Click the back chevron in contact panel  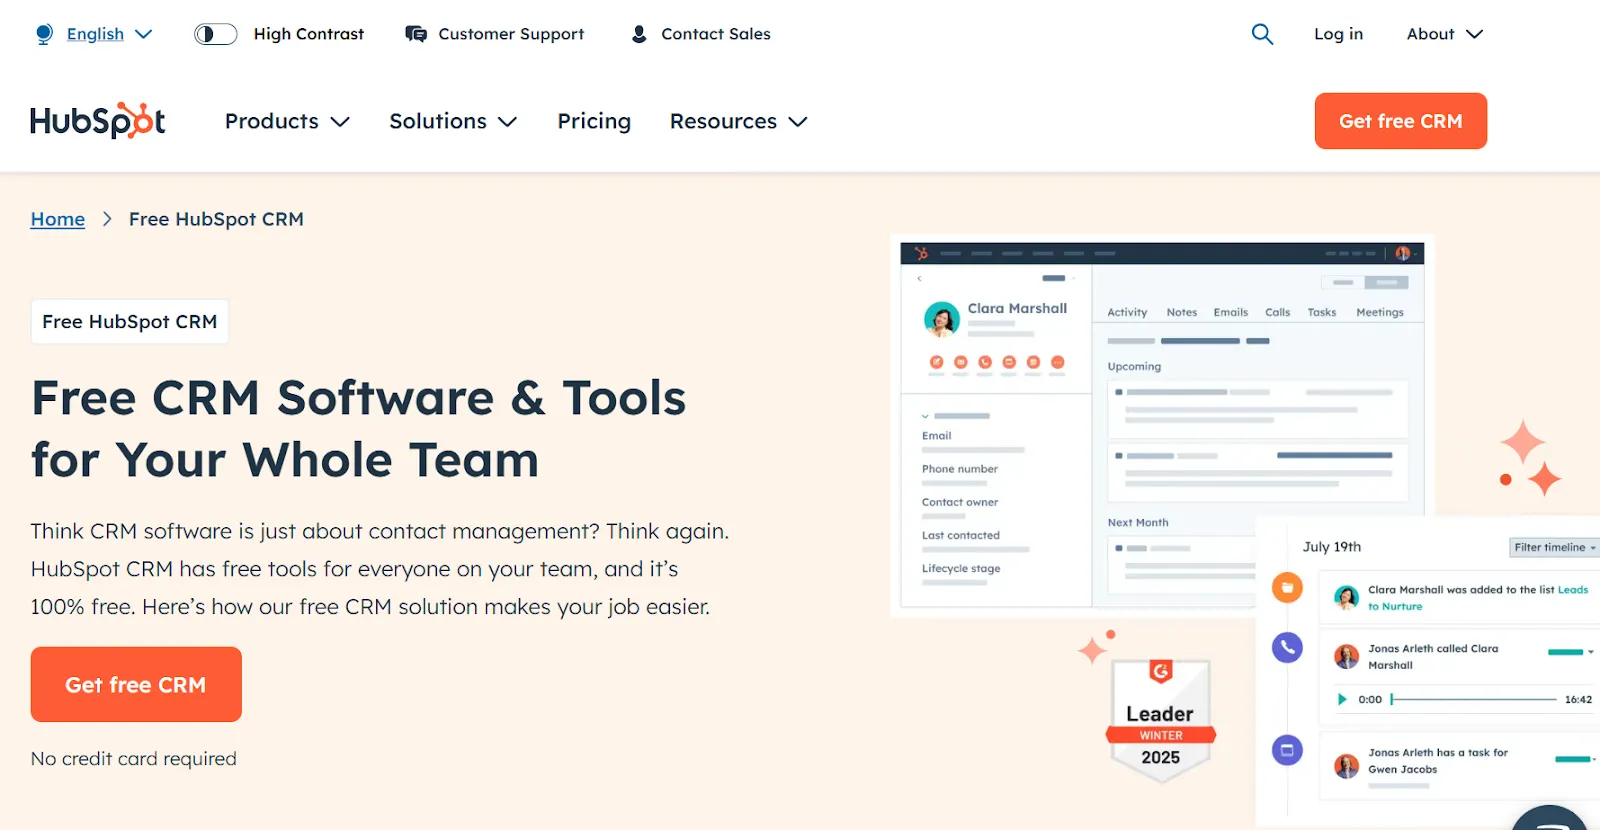[x=919, y=278]
